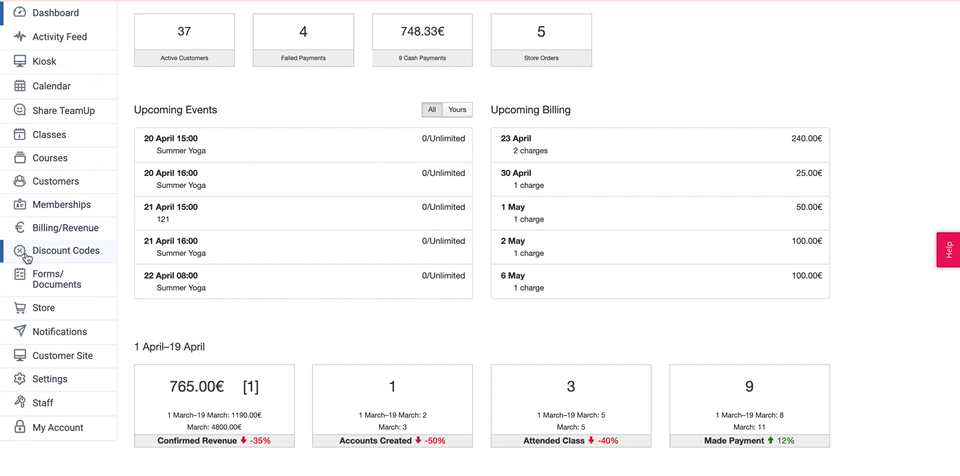Show all upcoming events
960x476 pixels.
tap(432, 110)
